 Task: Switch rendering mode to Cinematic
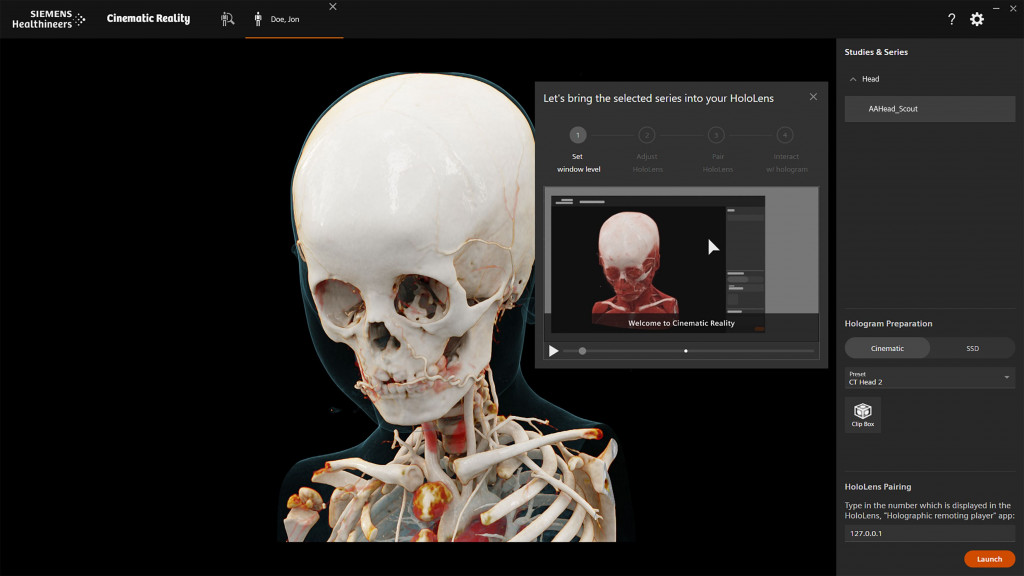click(887, 348)
